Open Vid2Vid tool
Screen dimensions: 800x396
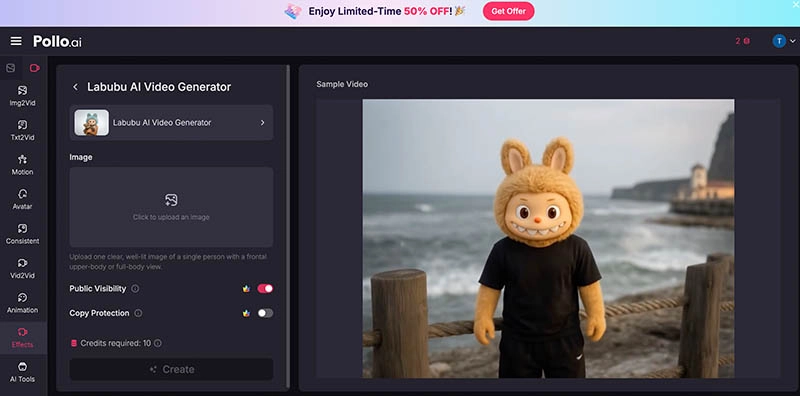[x=22, y=269]
